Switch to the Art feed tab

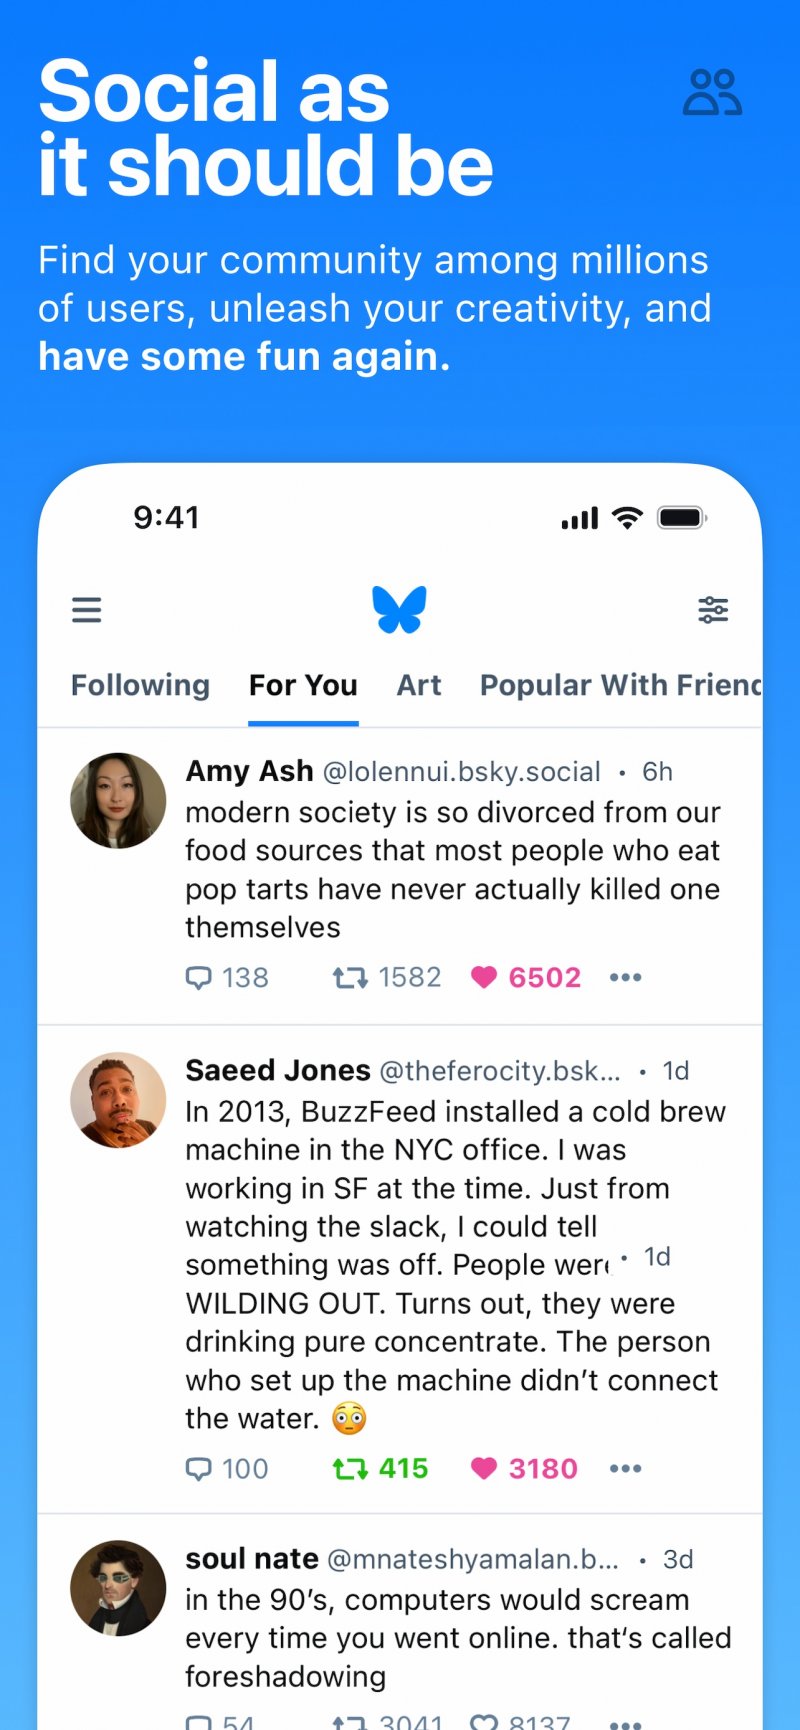(419, 685)
